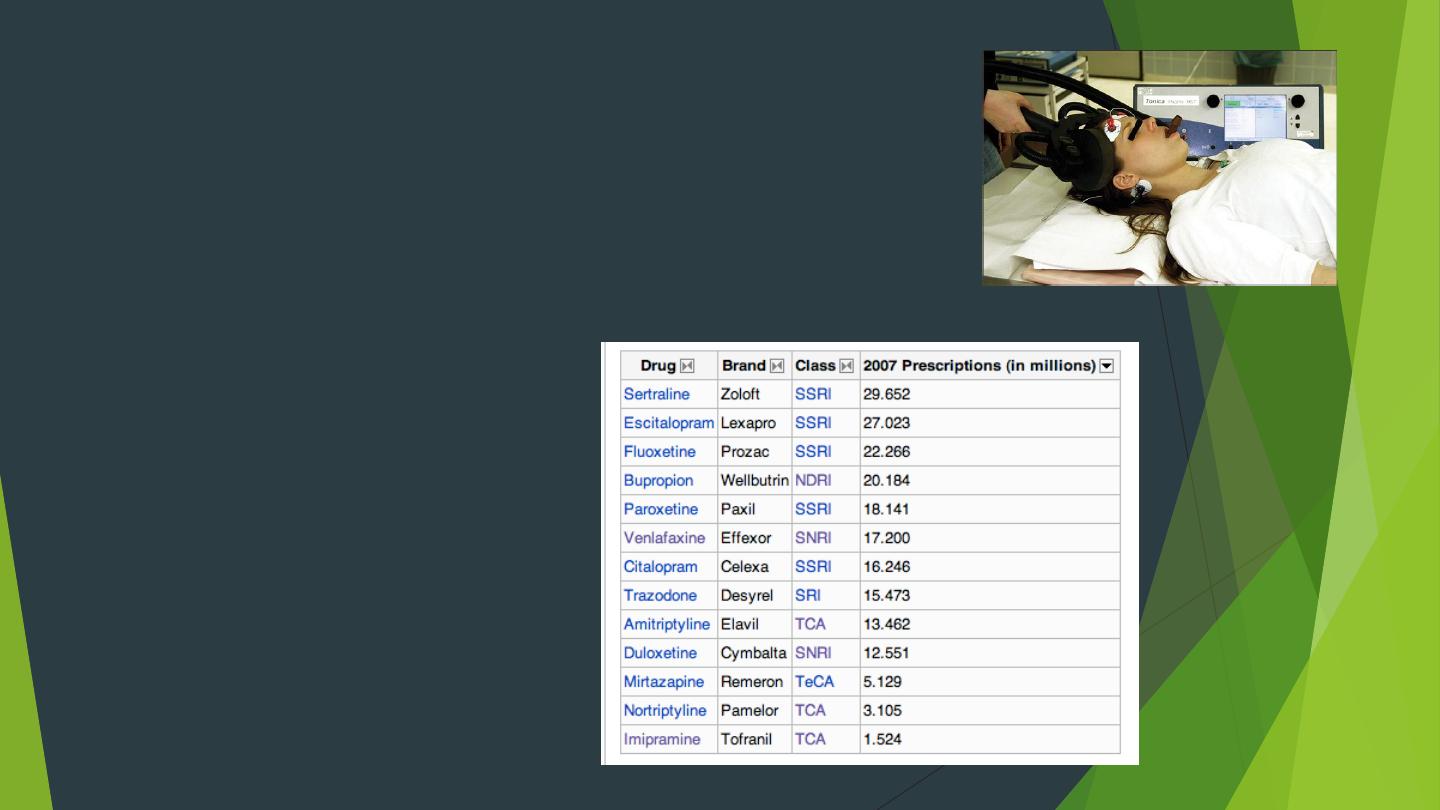The height and width of the screenshot is (810, 1440).
Task: Click the TCA link in the Amitriptyline row
Action: tap(810, 625)
